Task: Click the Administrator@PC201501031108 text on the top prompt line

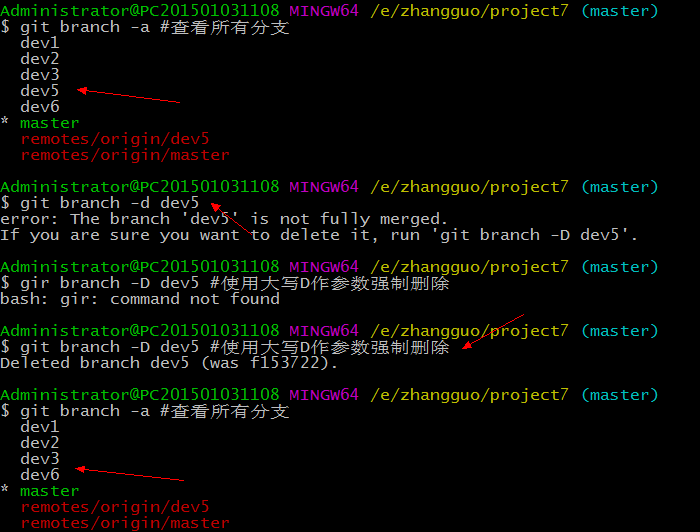Action: click(140, 11)
